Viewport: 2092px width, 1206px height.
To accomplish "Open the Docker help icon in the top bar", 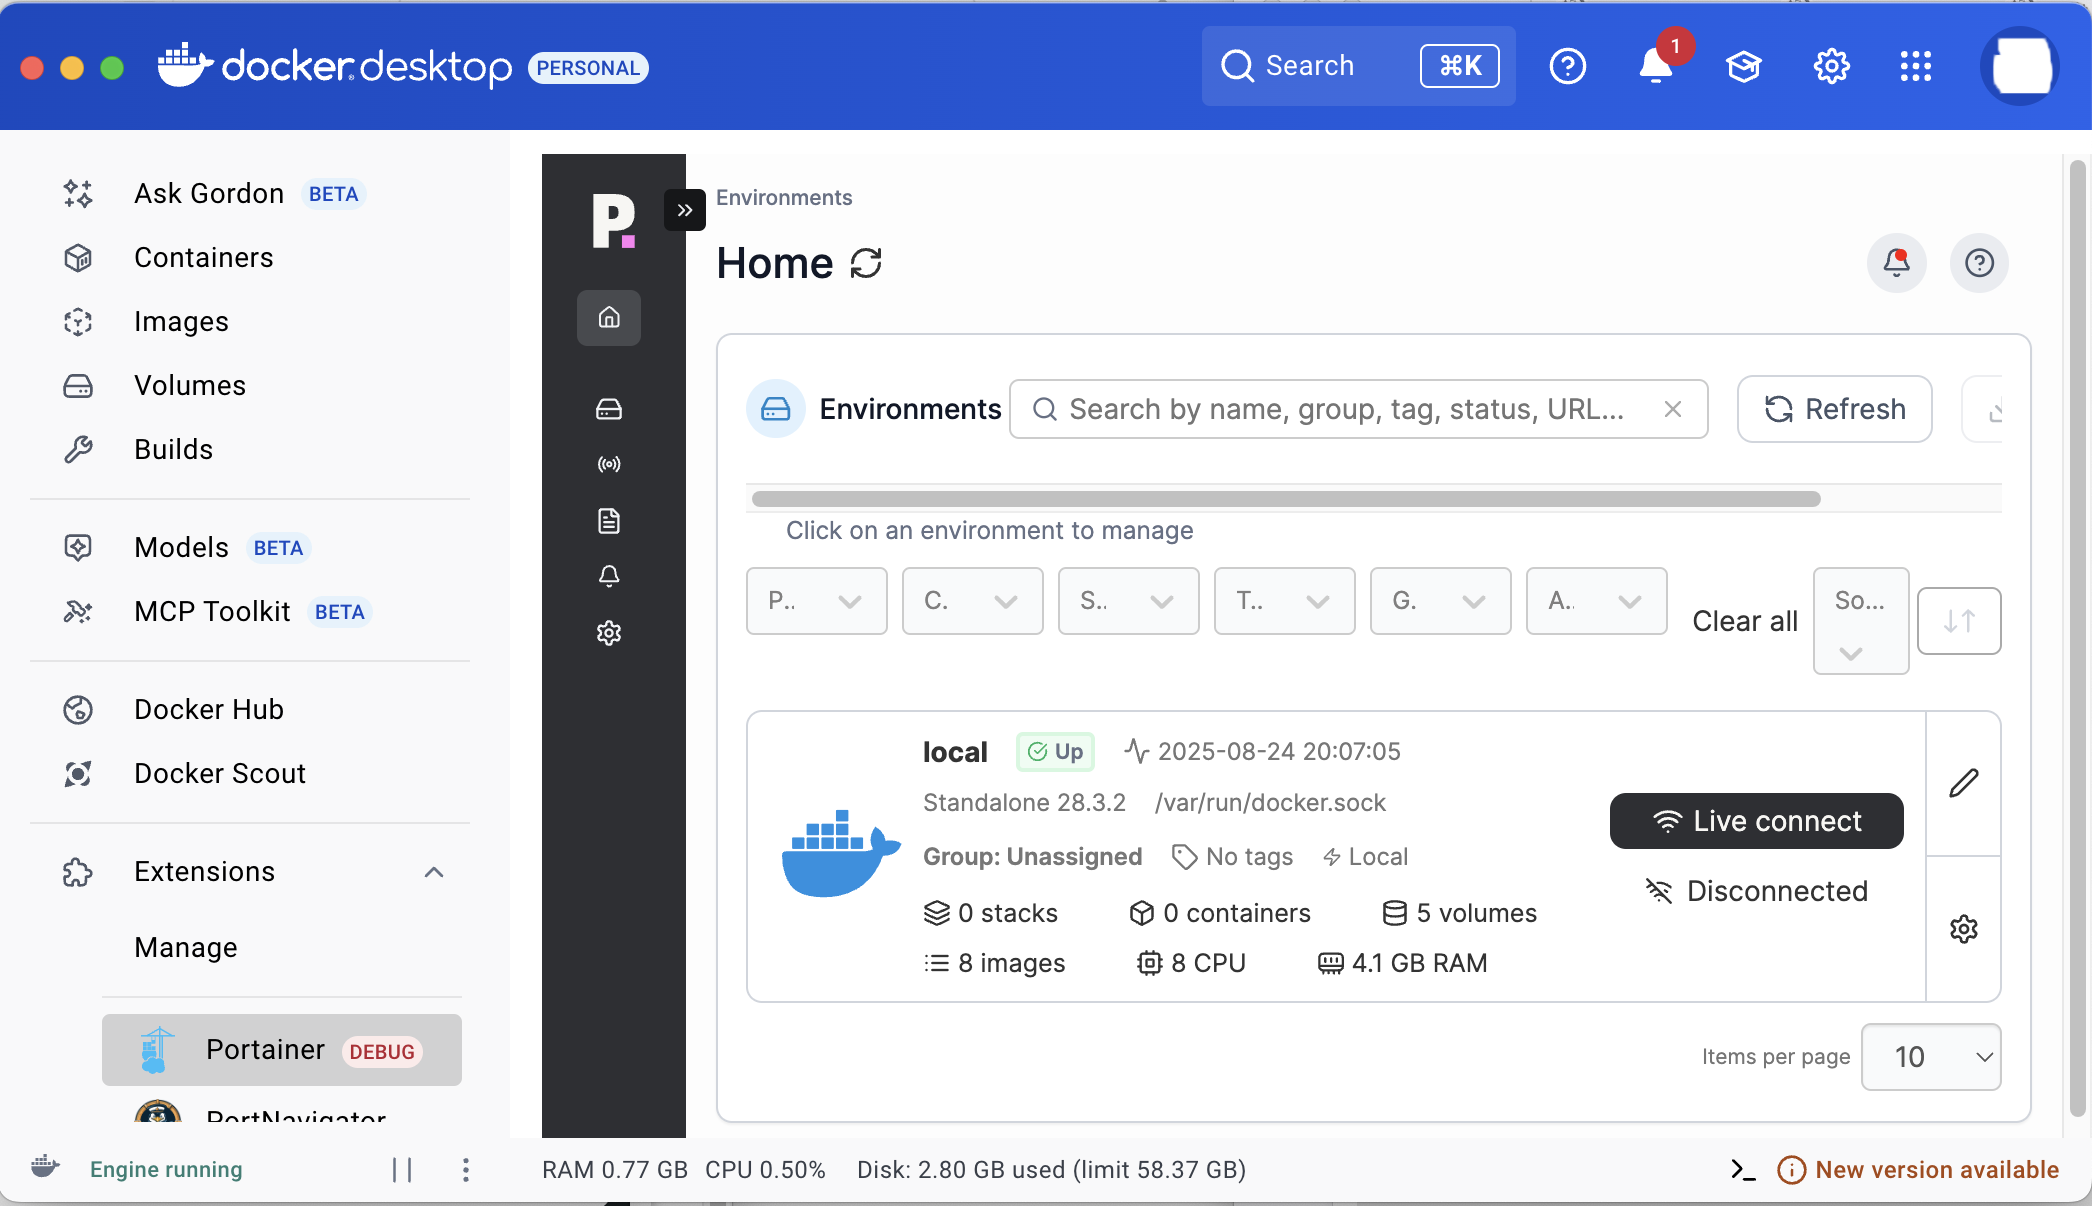I will click(x=1568, y=66).
